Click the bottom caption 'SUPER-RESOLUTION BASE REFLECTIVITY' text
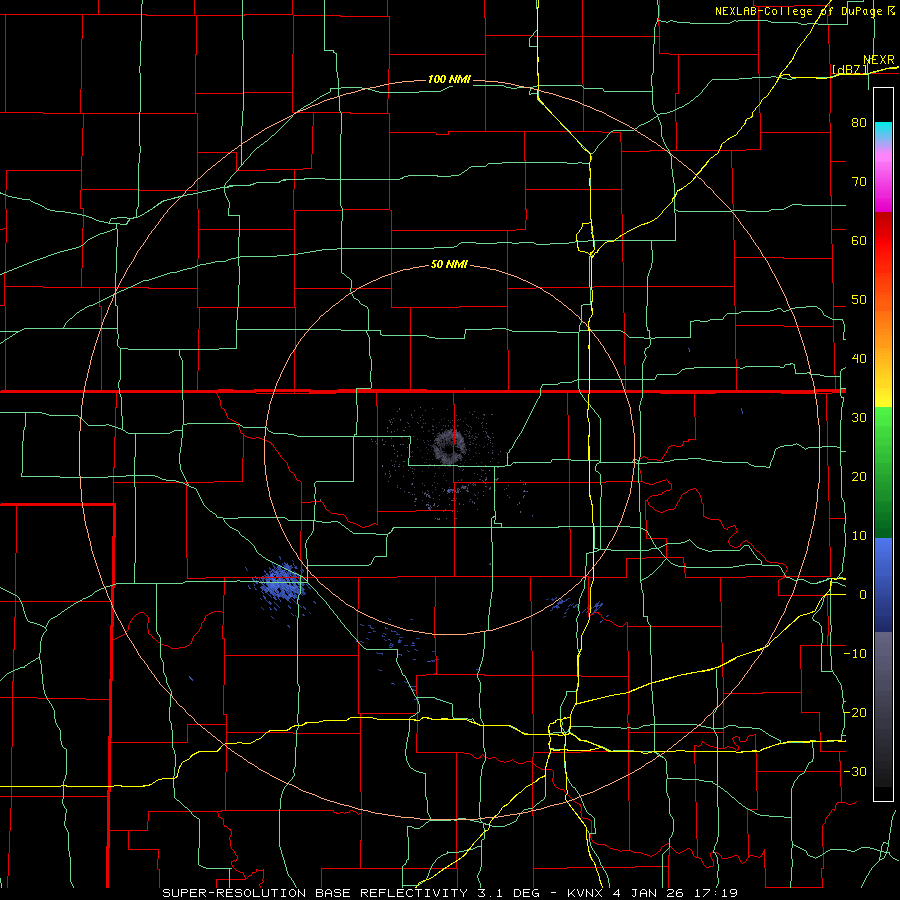 315,893
